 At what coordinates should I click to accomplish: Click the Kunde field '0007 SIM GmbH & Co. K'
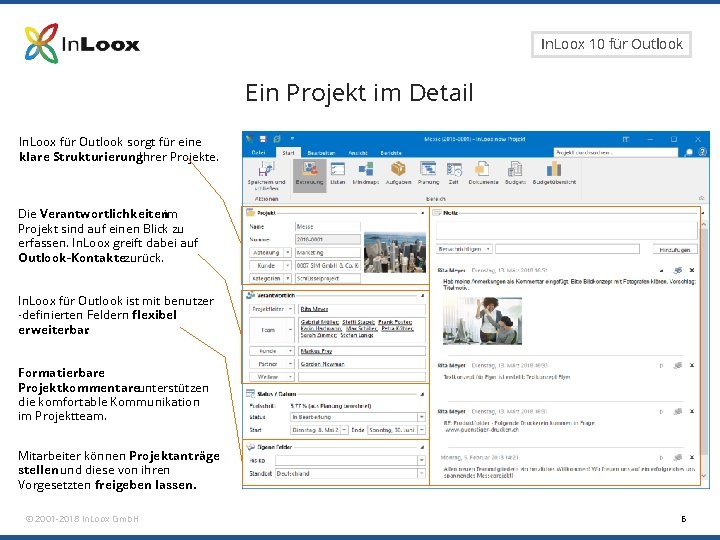pos(327,265)
